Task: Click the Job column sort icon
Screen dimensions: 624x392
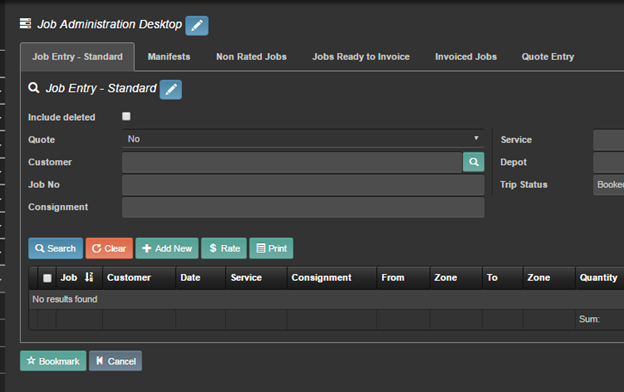Action: click(x=89, y=277)
